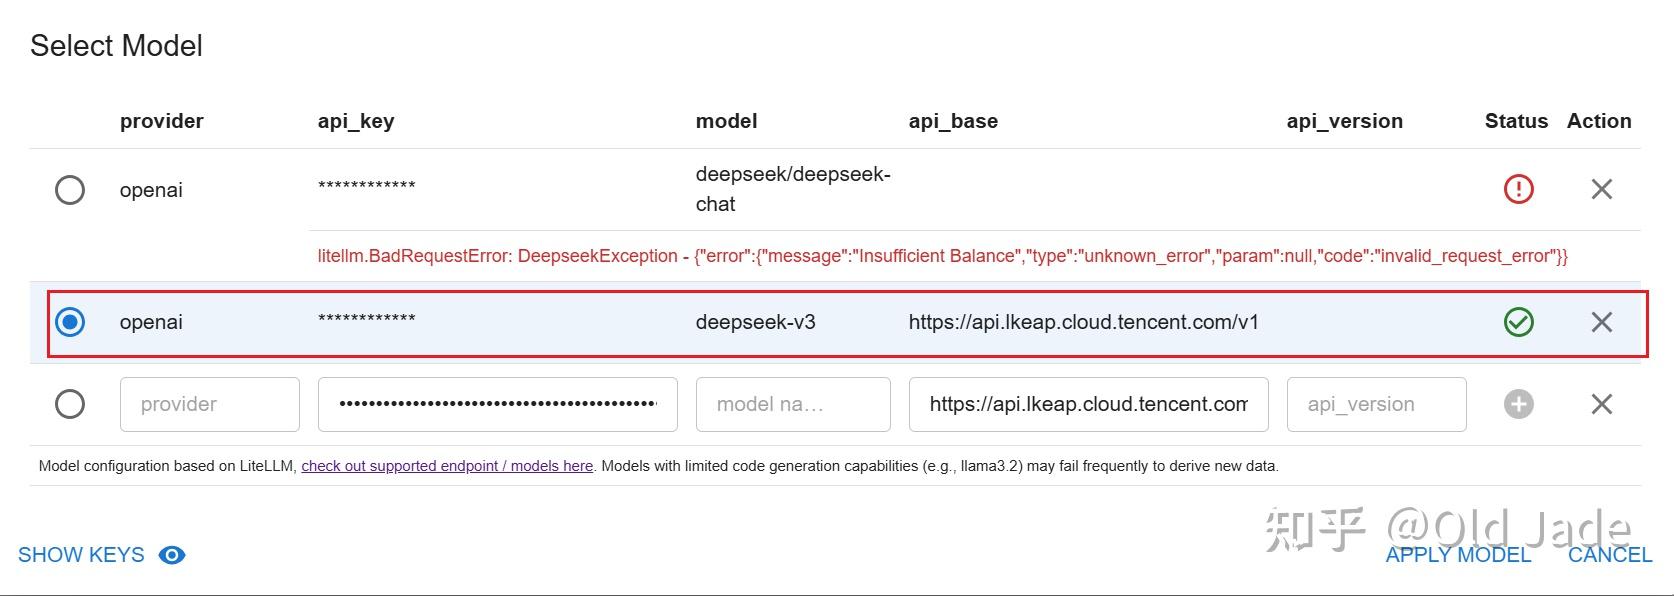Select the deepseek/deepseek-chat radio button
The image size is (1674, 596).
point(69,189)
